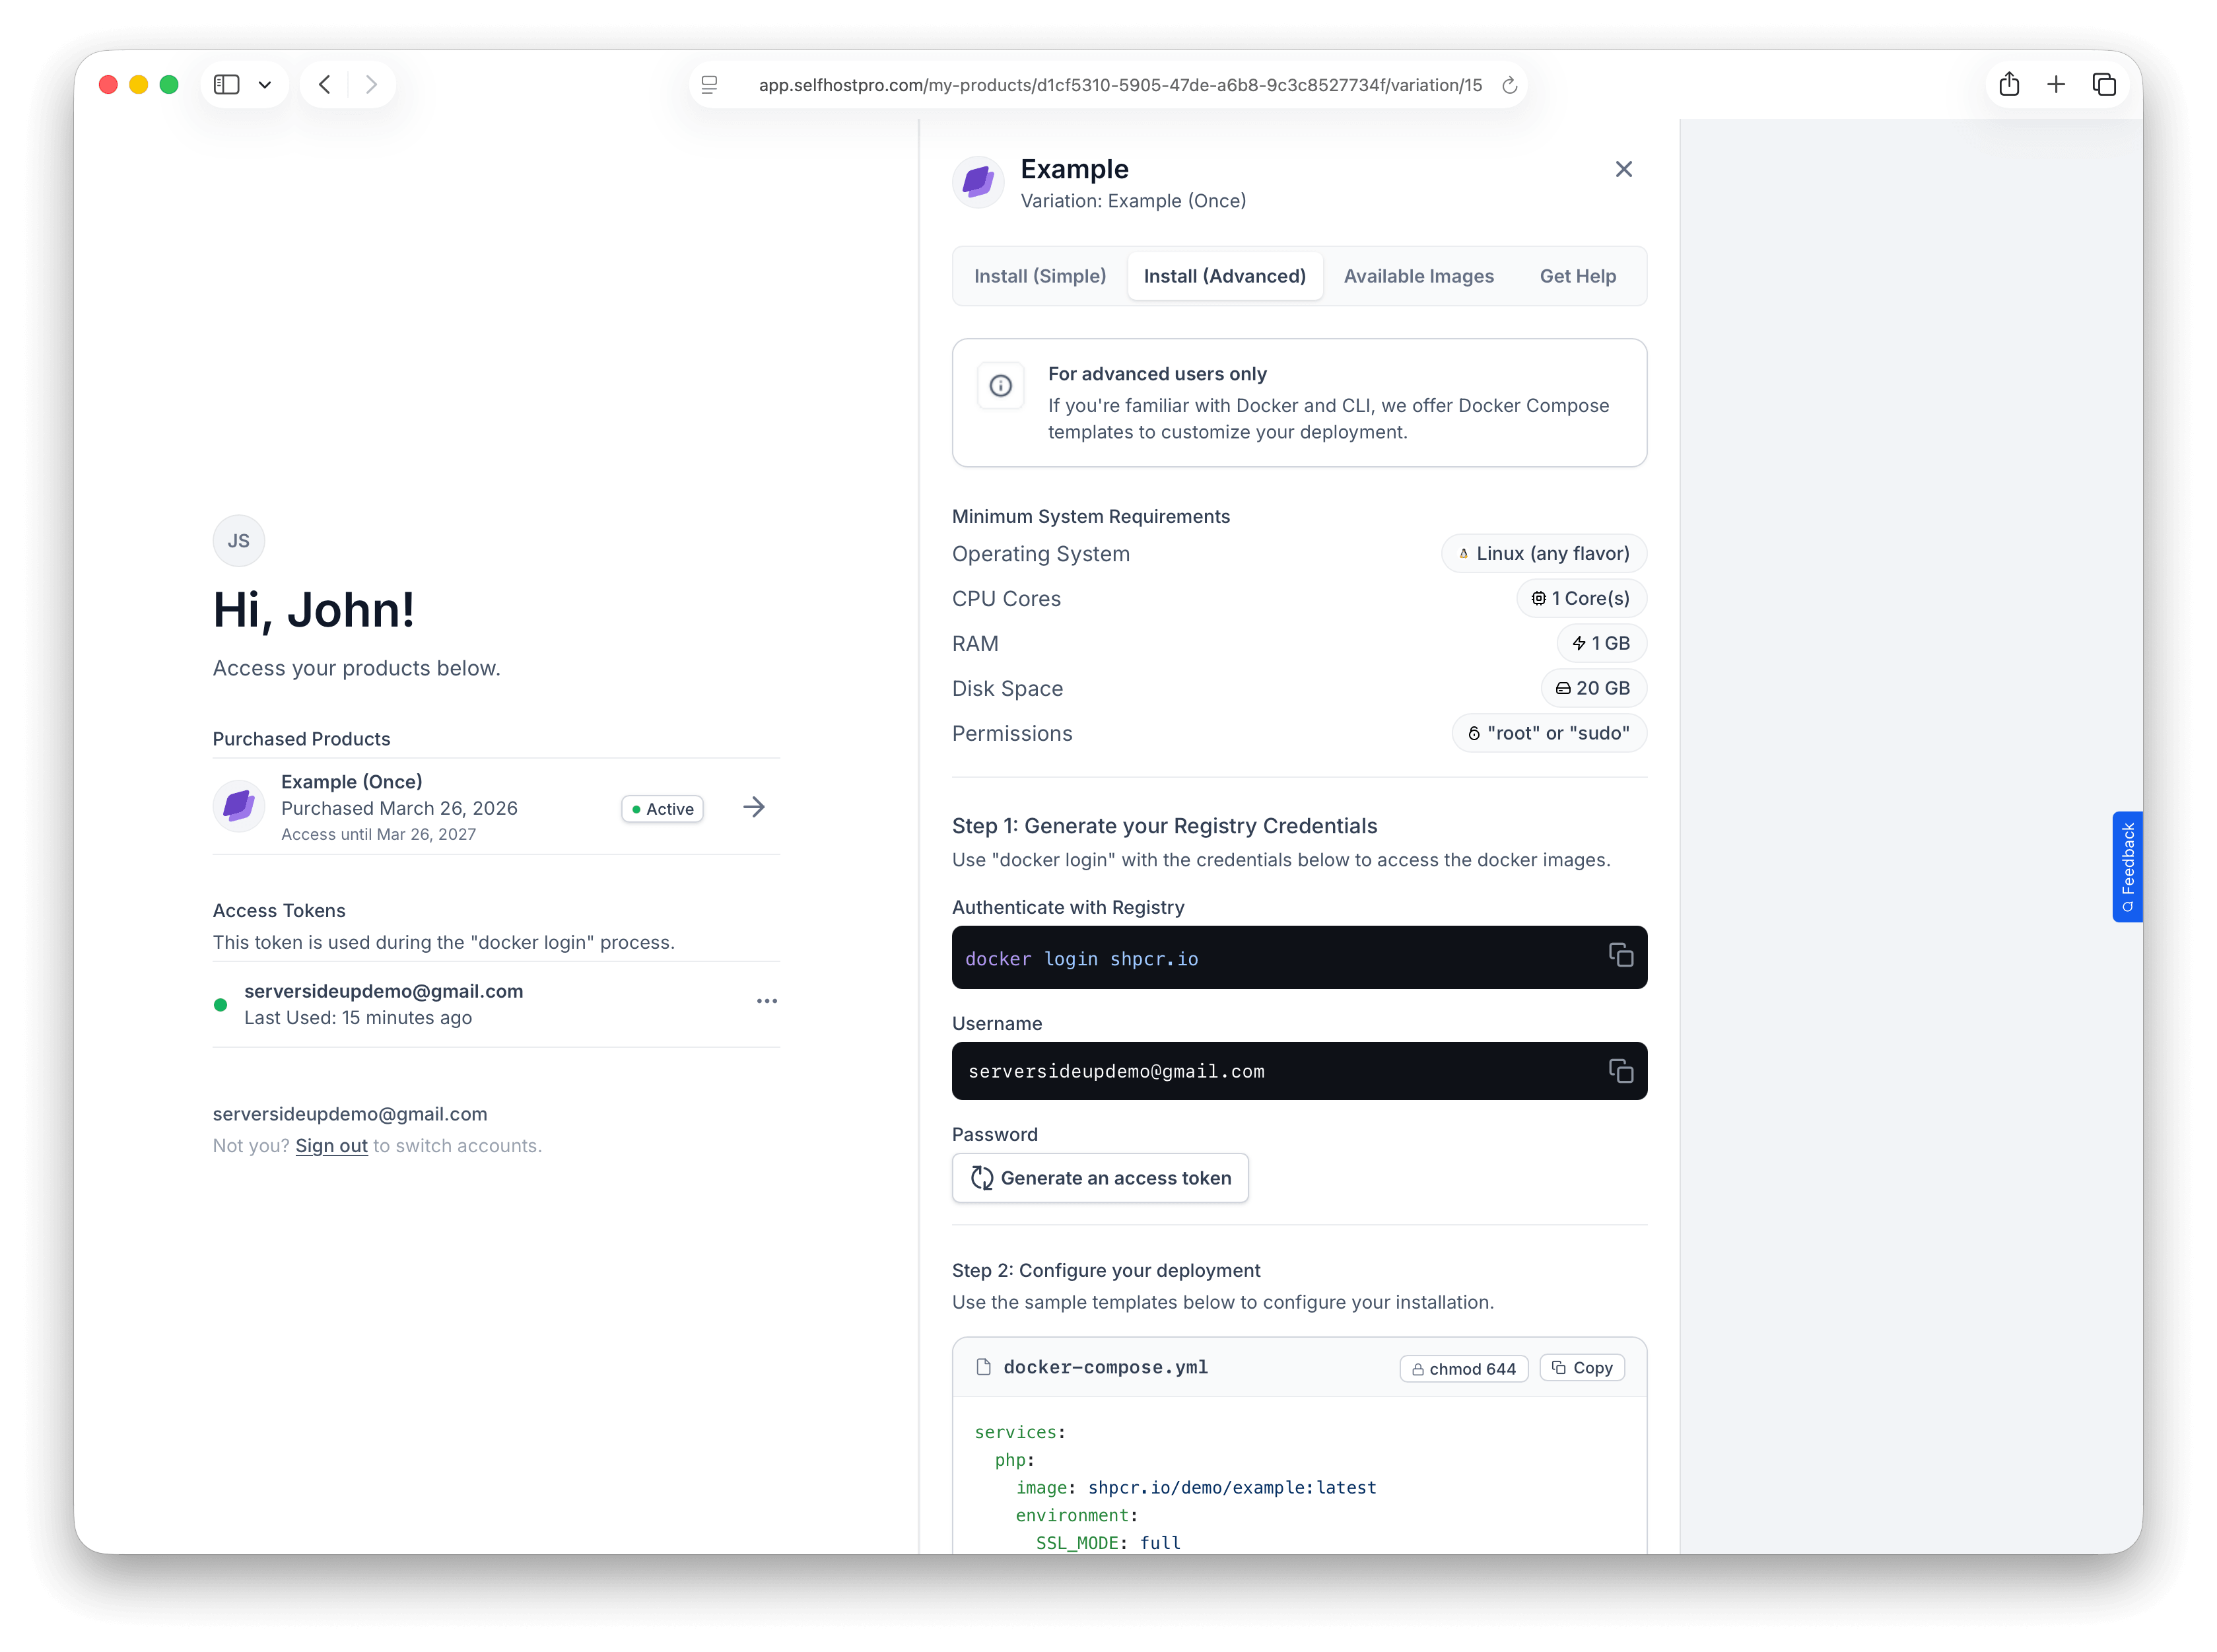Image resolution: width=2217 pixels, height=1652 pixels.
Task: Select the Get Help tab
Action: click(x=1577, y=276)
